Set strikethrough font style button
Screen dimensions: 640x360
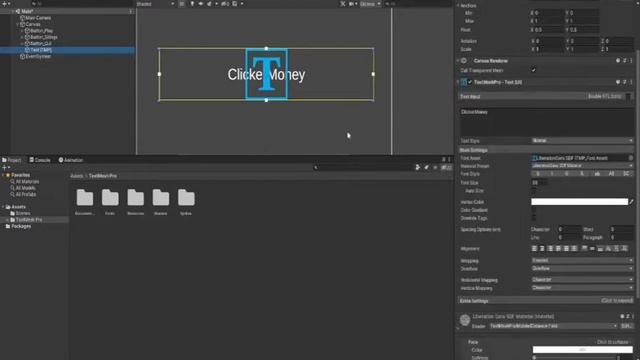582,174
